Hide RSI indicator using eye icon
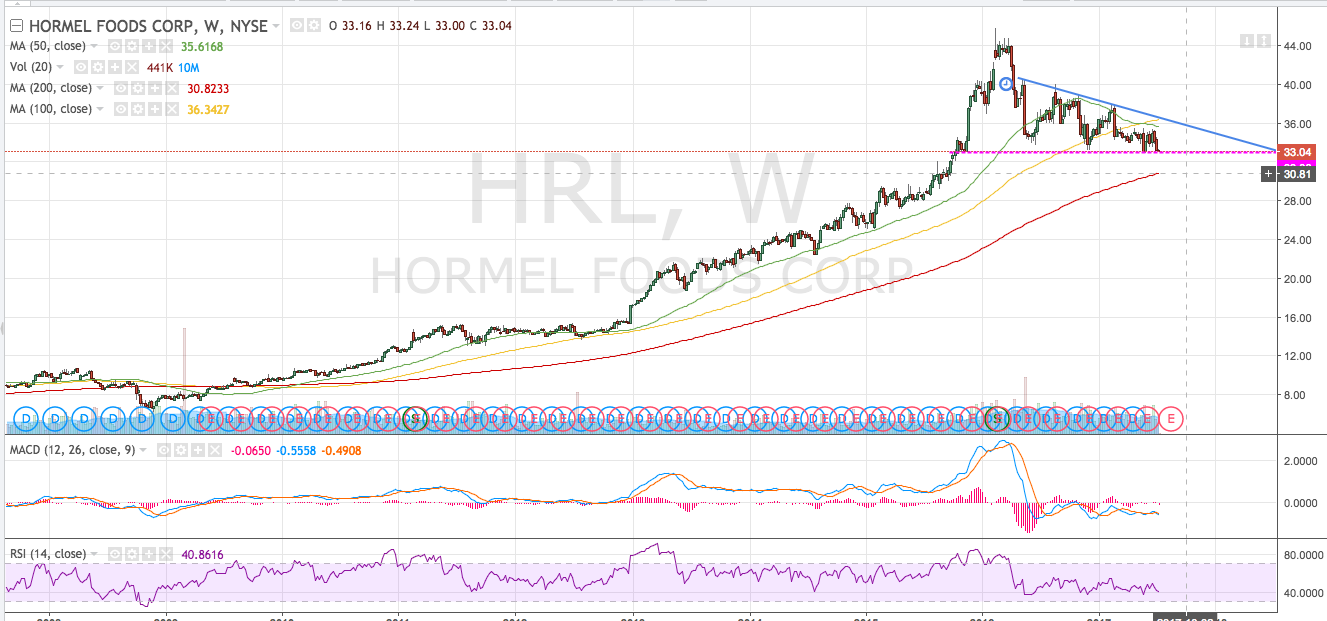1327x621 pixels. (x=115, y=553)
